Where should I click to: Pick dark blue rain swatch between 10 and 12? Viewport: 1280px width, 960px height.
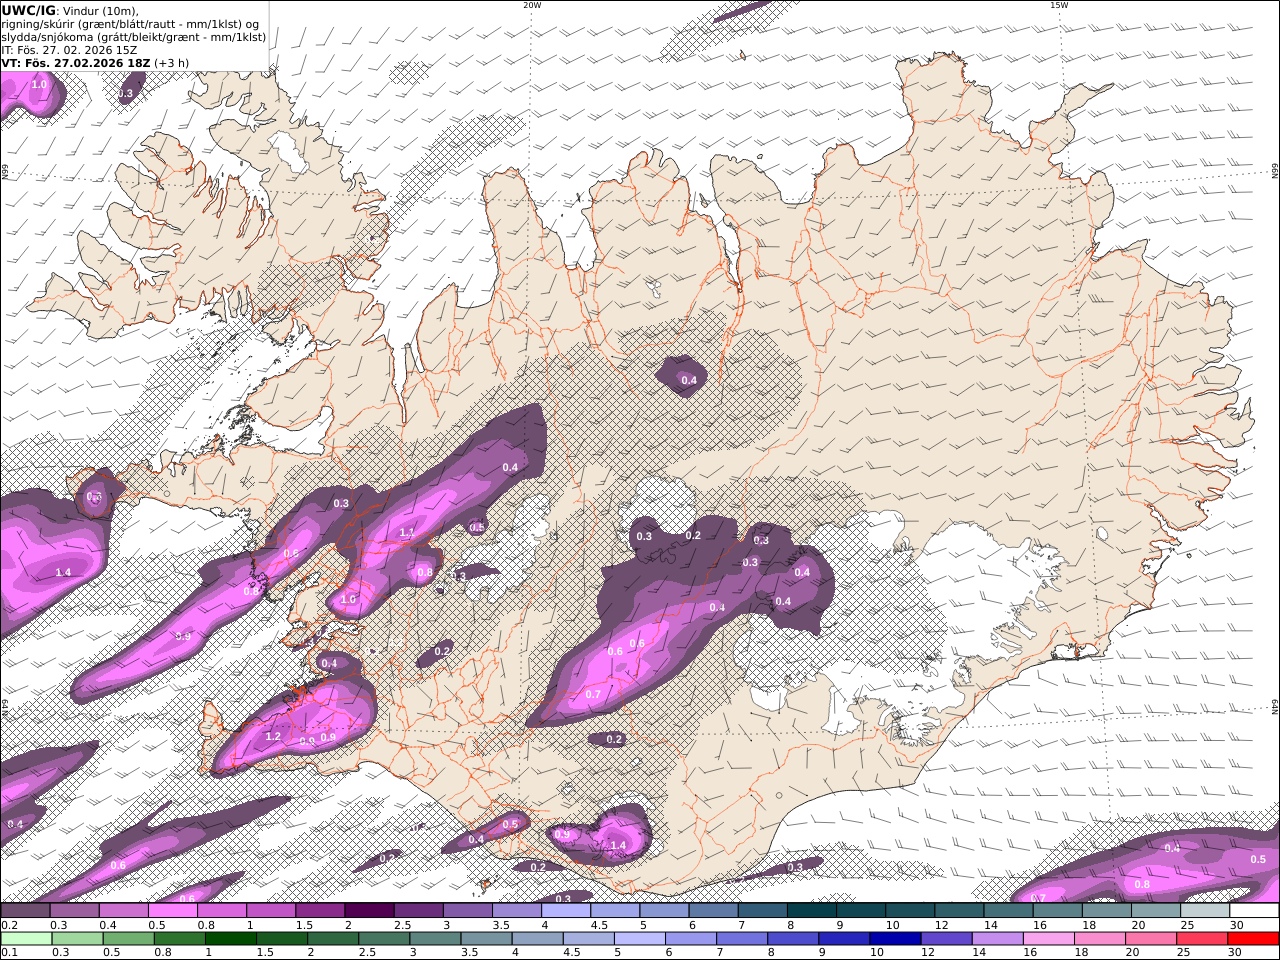coord(896,939)
